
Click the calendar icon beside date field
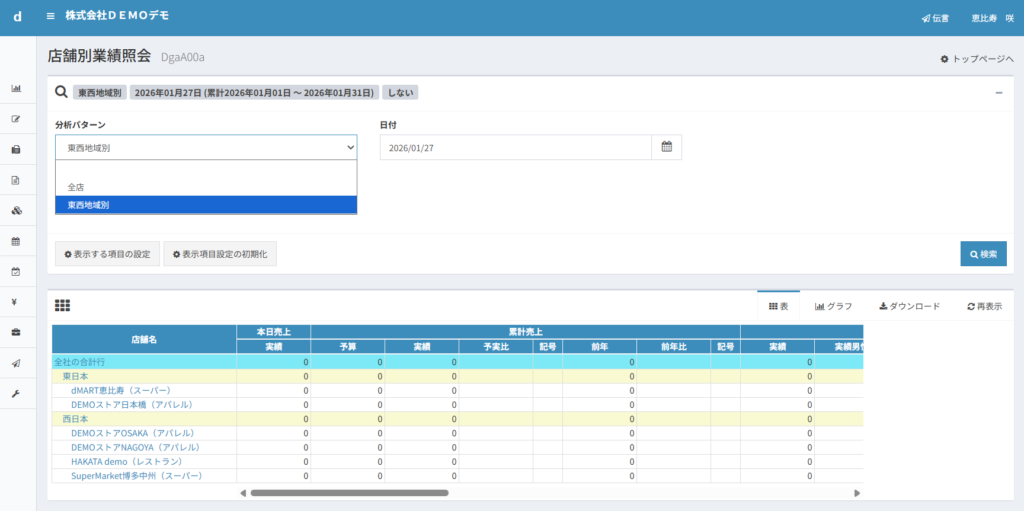click(666, 147)
